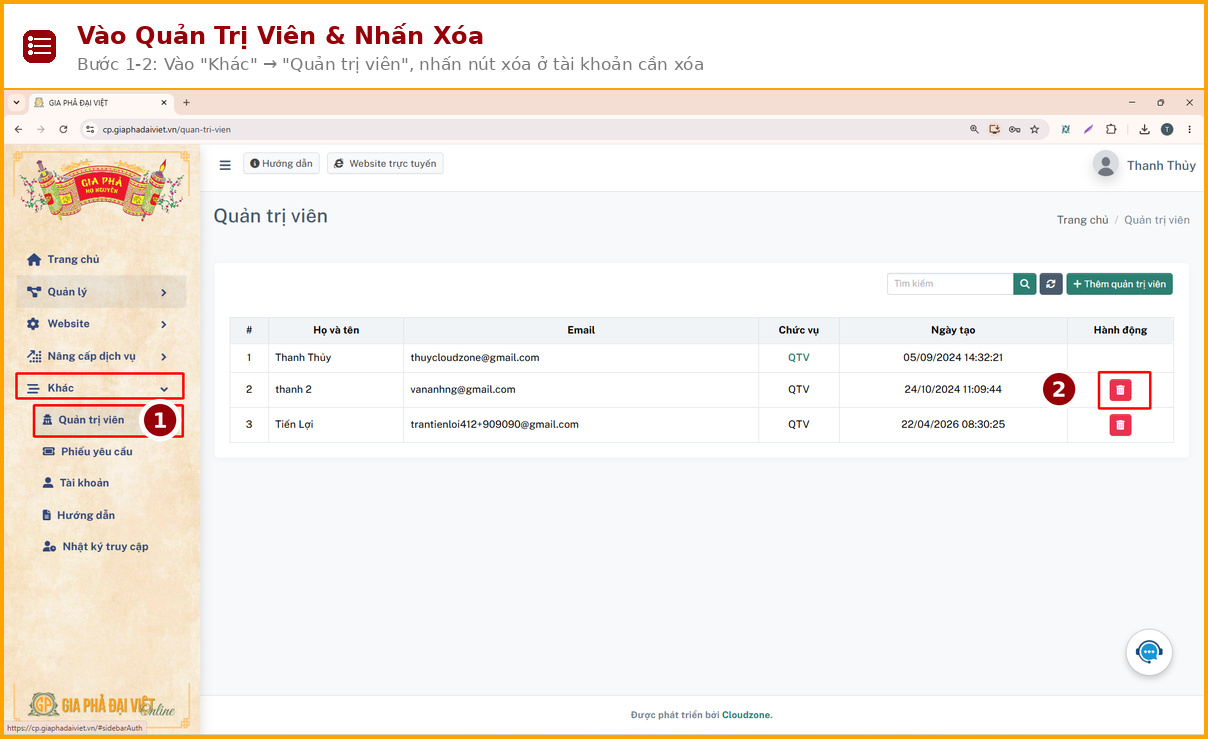The width and height of the screenshot is (1208, 739).
Task: Click the Gia Phả Họ Nguyễn logo
Action: (x=101, y=190)
